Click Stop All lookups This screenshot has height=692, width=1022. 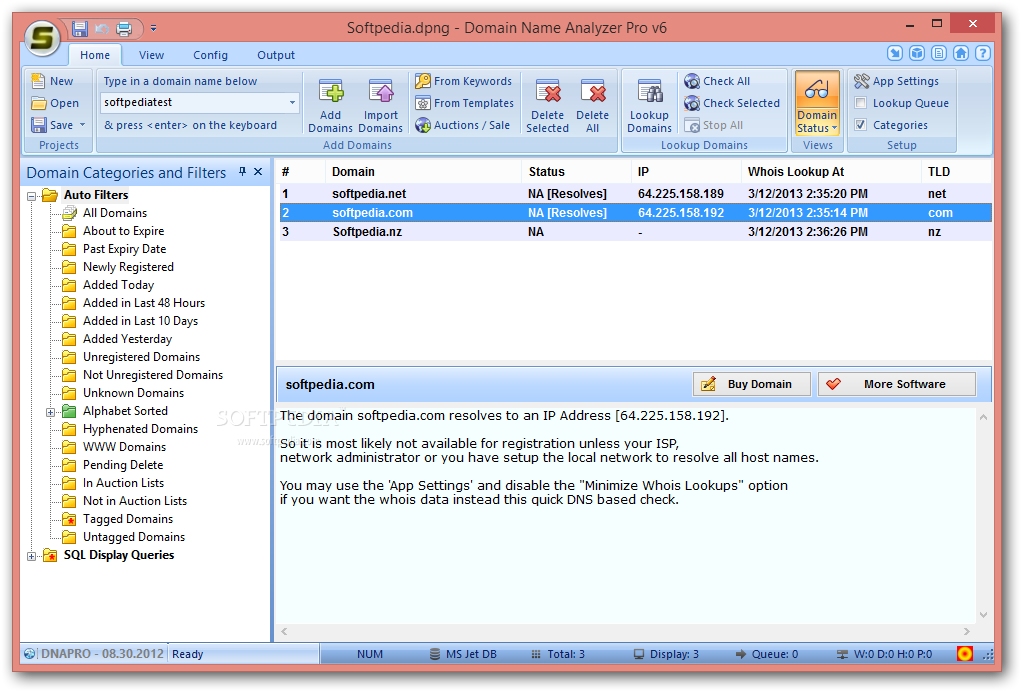tap(714, 125)
